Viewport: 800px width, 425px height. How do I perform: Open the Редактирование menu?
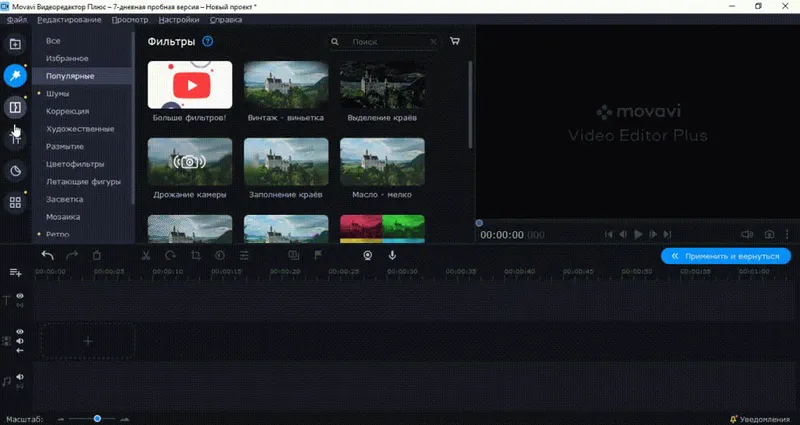pos(69,20)
